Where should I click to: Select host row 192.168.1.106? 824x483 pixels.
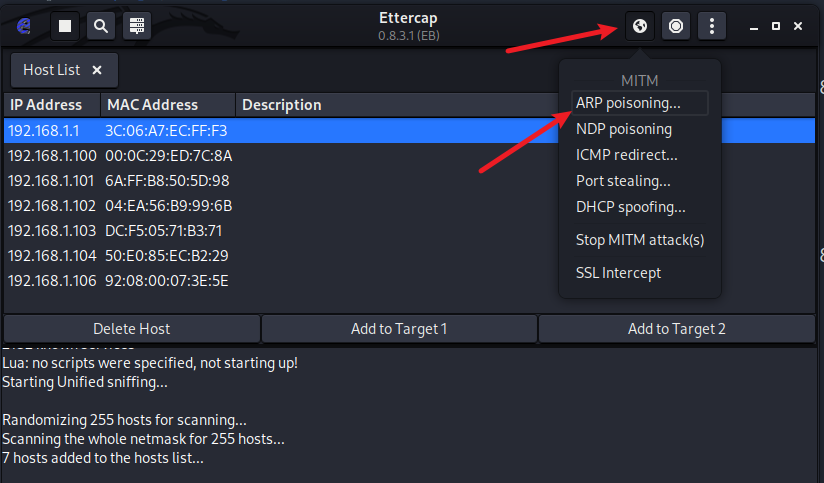tap(409, 281)
